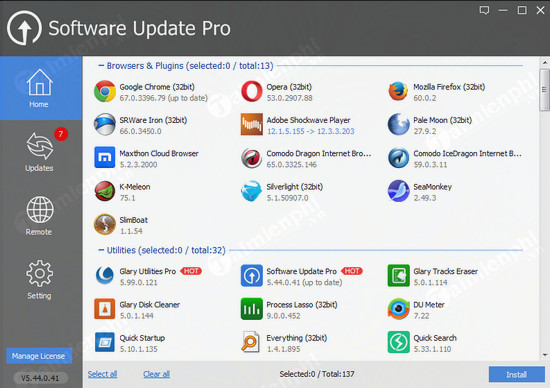Click the Mozilla Firefox (32bit) name

(x=449, y=87)
